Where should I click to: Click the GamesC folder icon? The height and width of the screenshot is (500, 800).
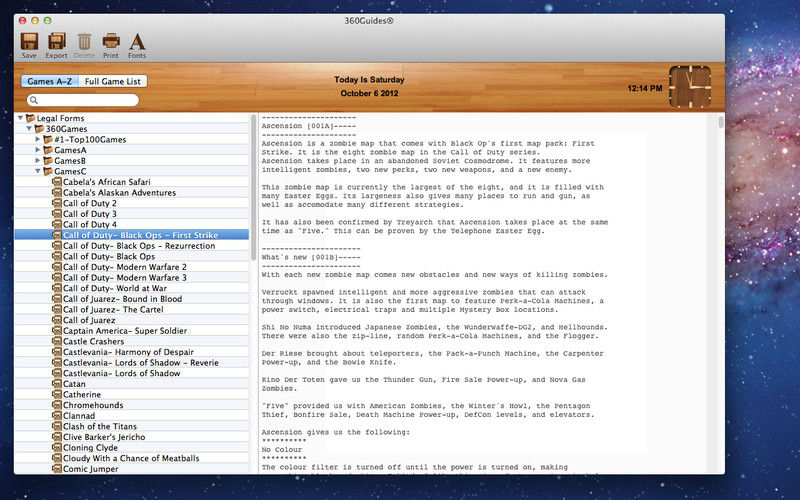[x=48, y=171]
